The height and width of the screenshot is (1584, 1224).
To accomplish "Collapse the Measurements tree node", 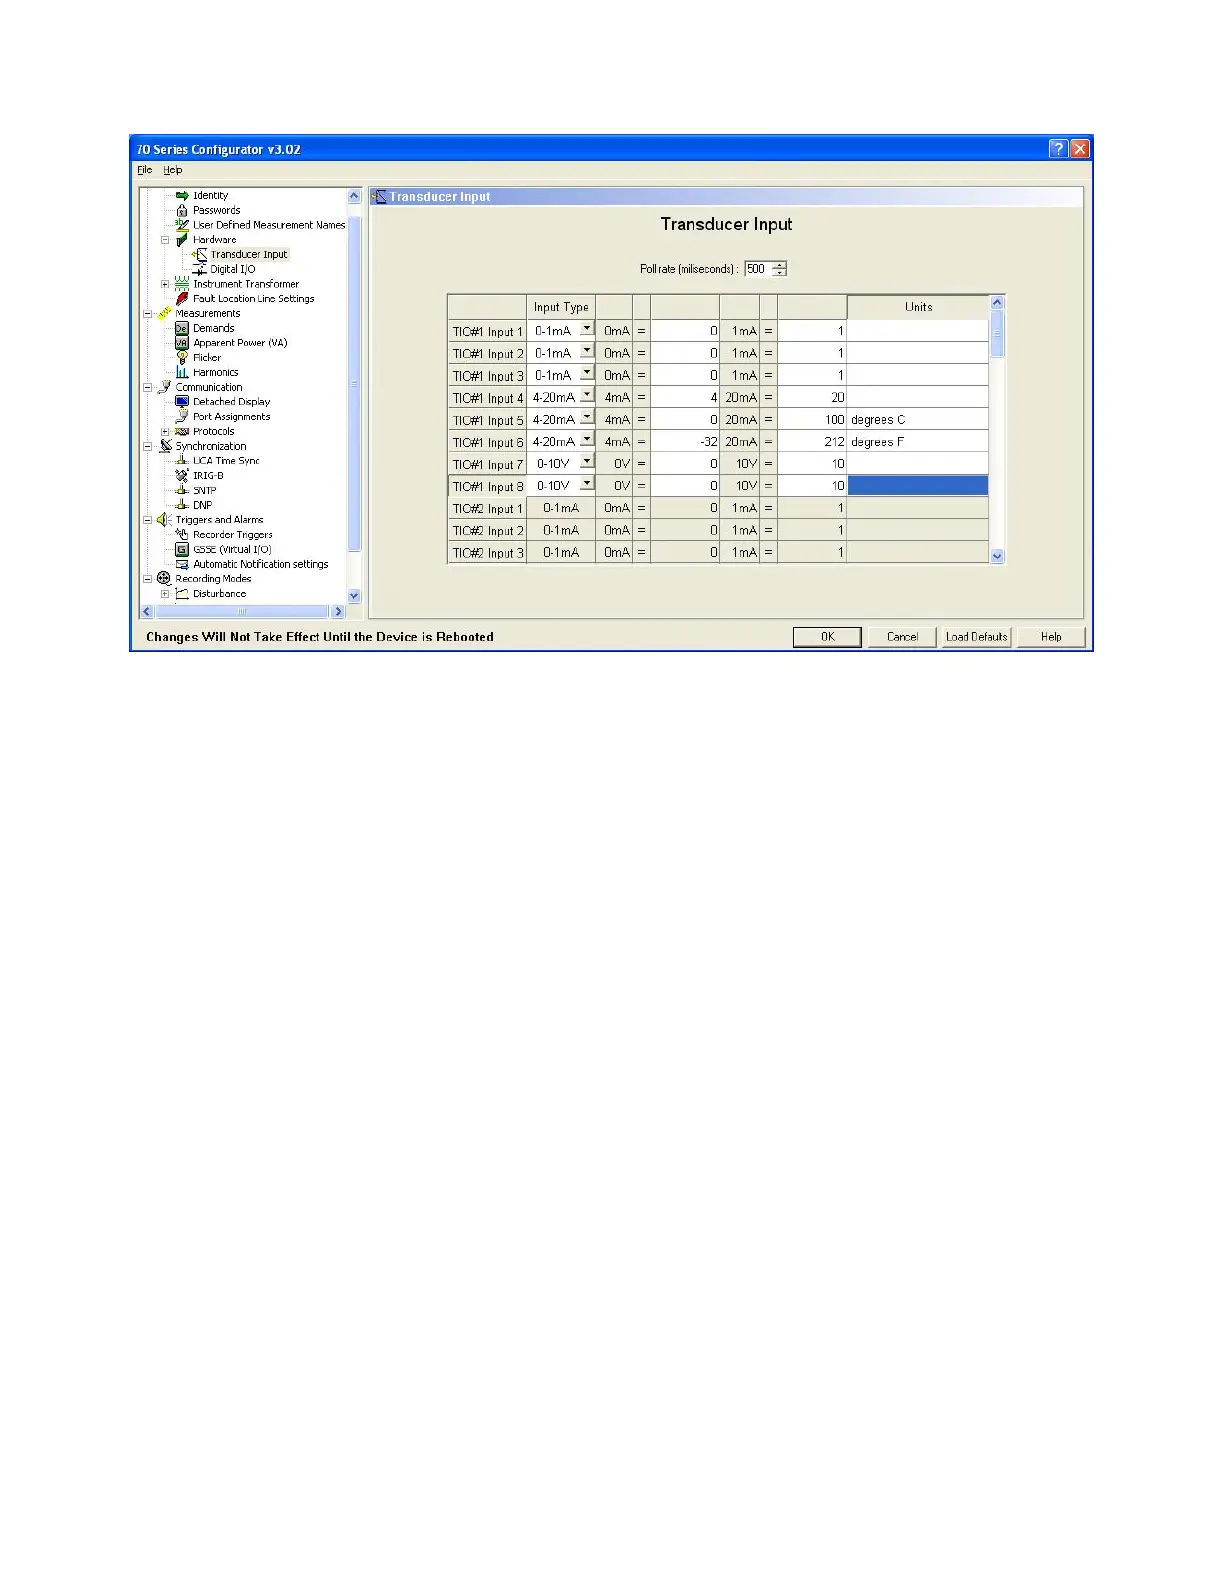I will tap(147, 313).
